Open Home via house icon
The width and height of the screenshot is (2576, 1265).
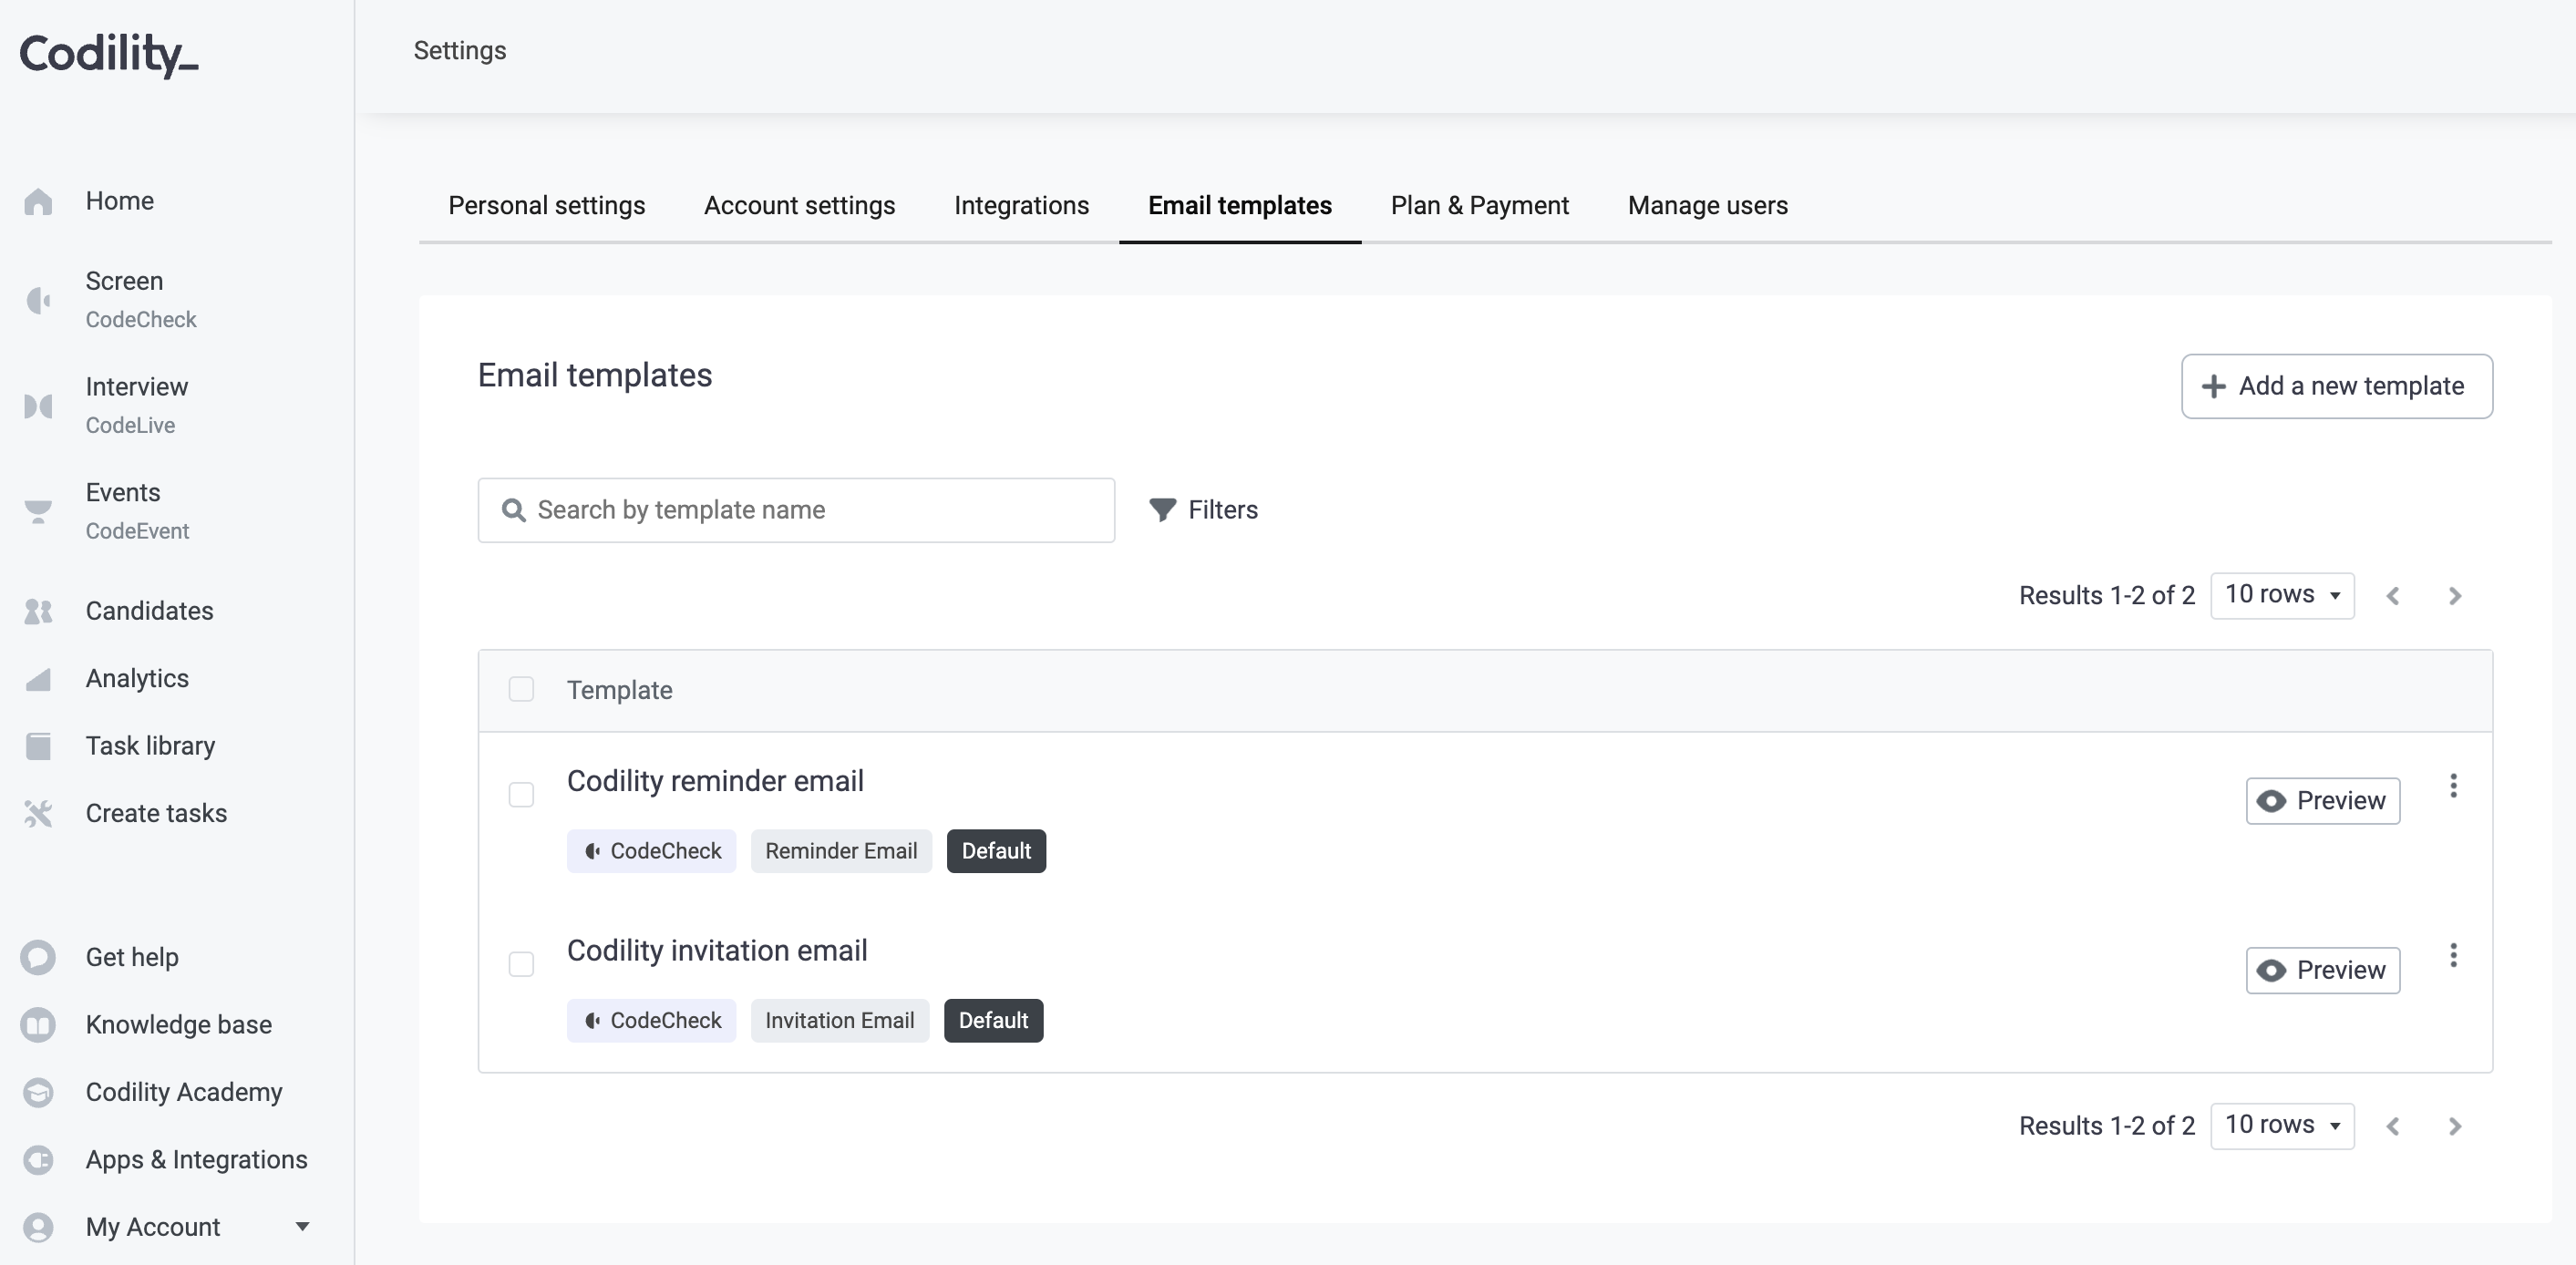coord(38,201)
